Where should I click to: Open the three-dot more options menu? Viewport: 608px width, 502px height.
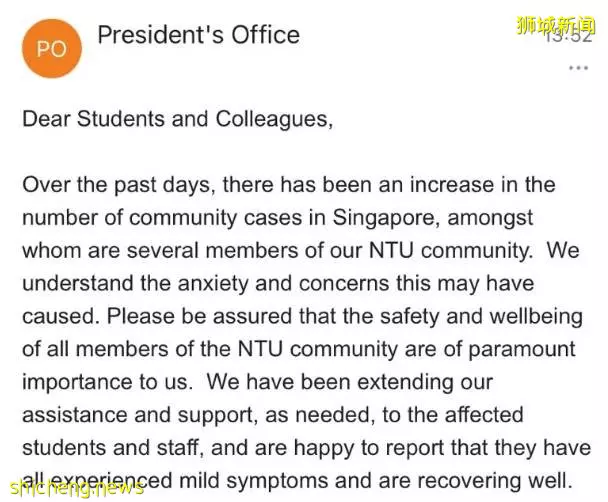[x=578, y=68]
